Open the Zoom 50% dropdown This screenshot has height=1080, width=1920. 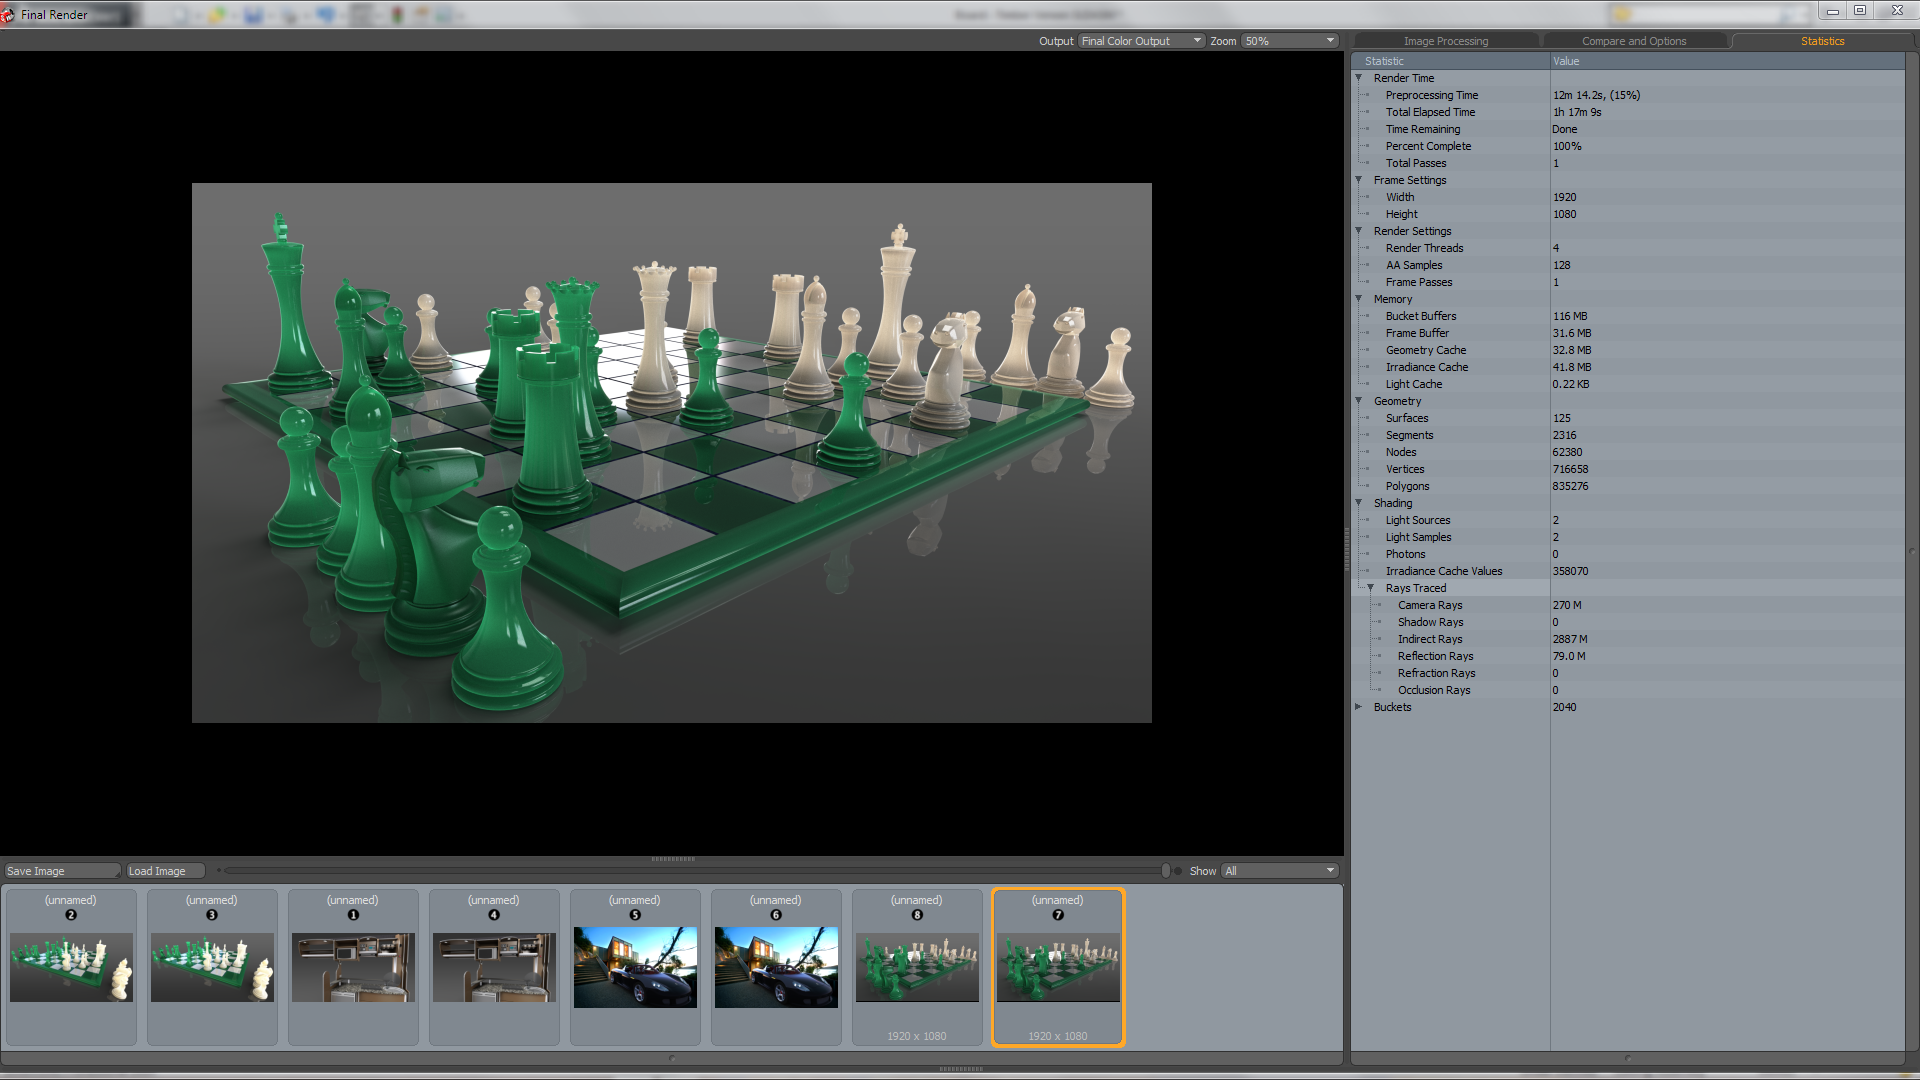1289,41
